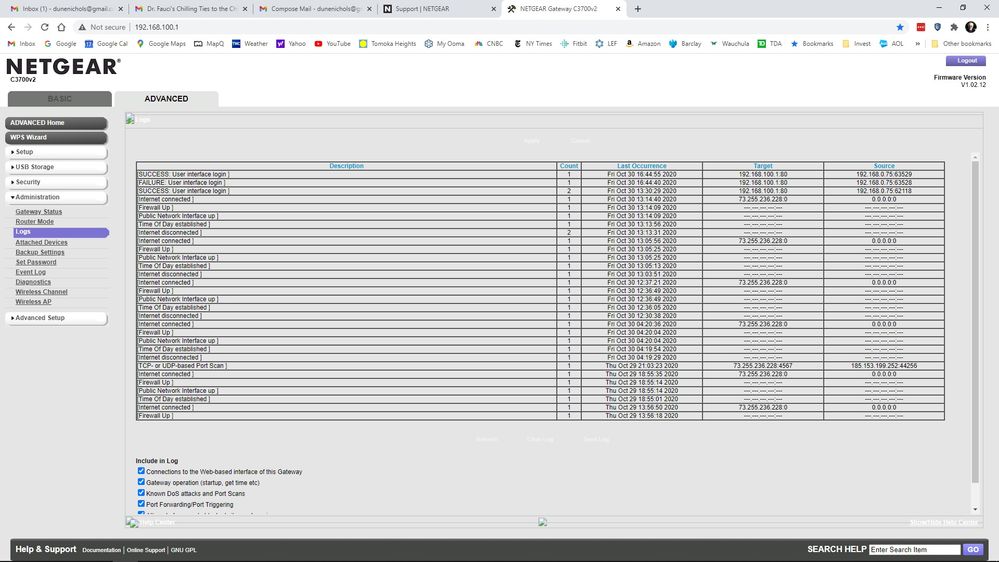This screenshot has height=562, width=999.
Task: Click the Logout button
Action: [966, 61]
